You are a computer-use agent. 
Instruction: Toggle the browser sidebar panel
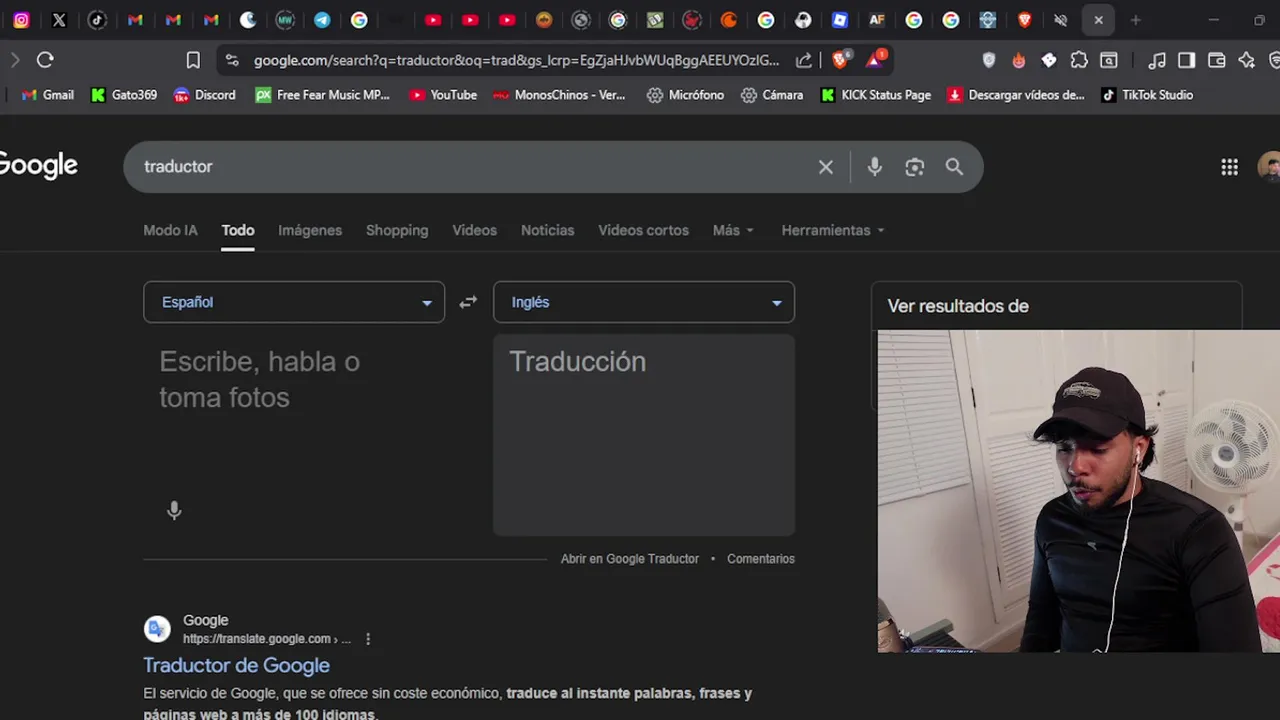coord(1186,60)
